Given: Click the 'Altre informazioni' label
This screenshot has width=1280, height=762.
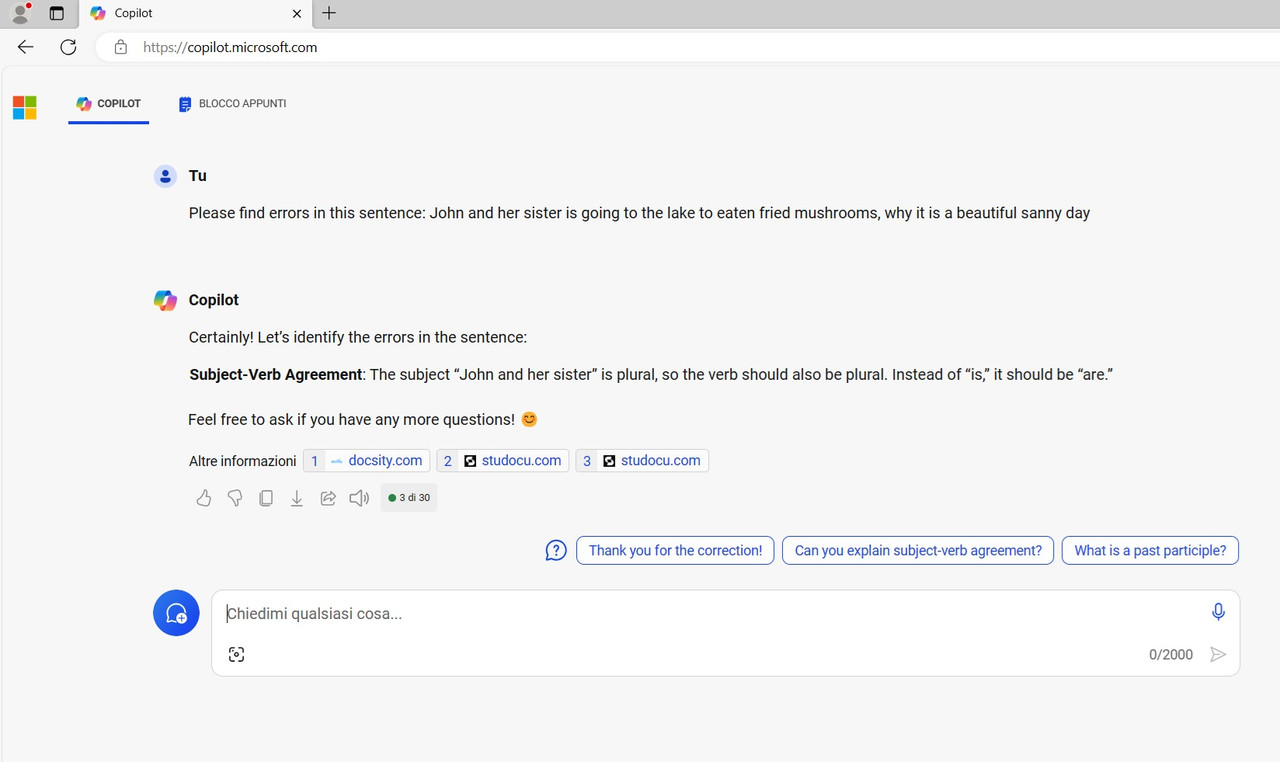Looking at the screenshot, I should [243, 461].
